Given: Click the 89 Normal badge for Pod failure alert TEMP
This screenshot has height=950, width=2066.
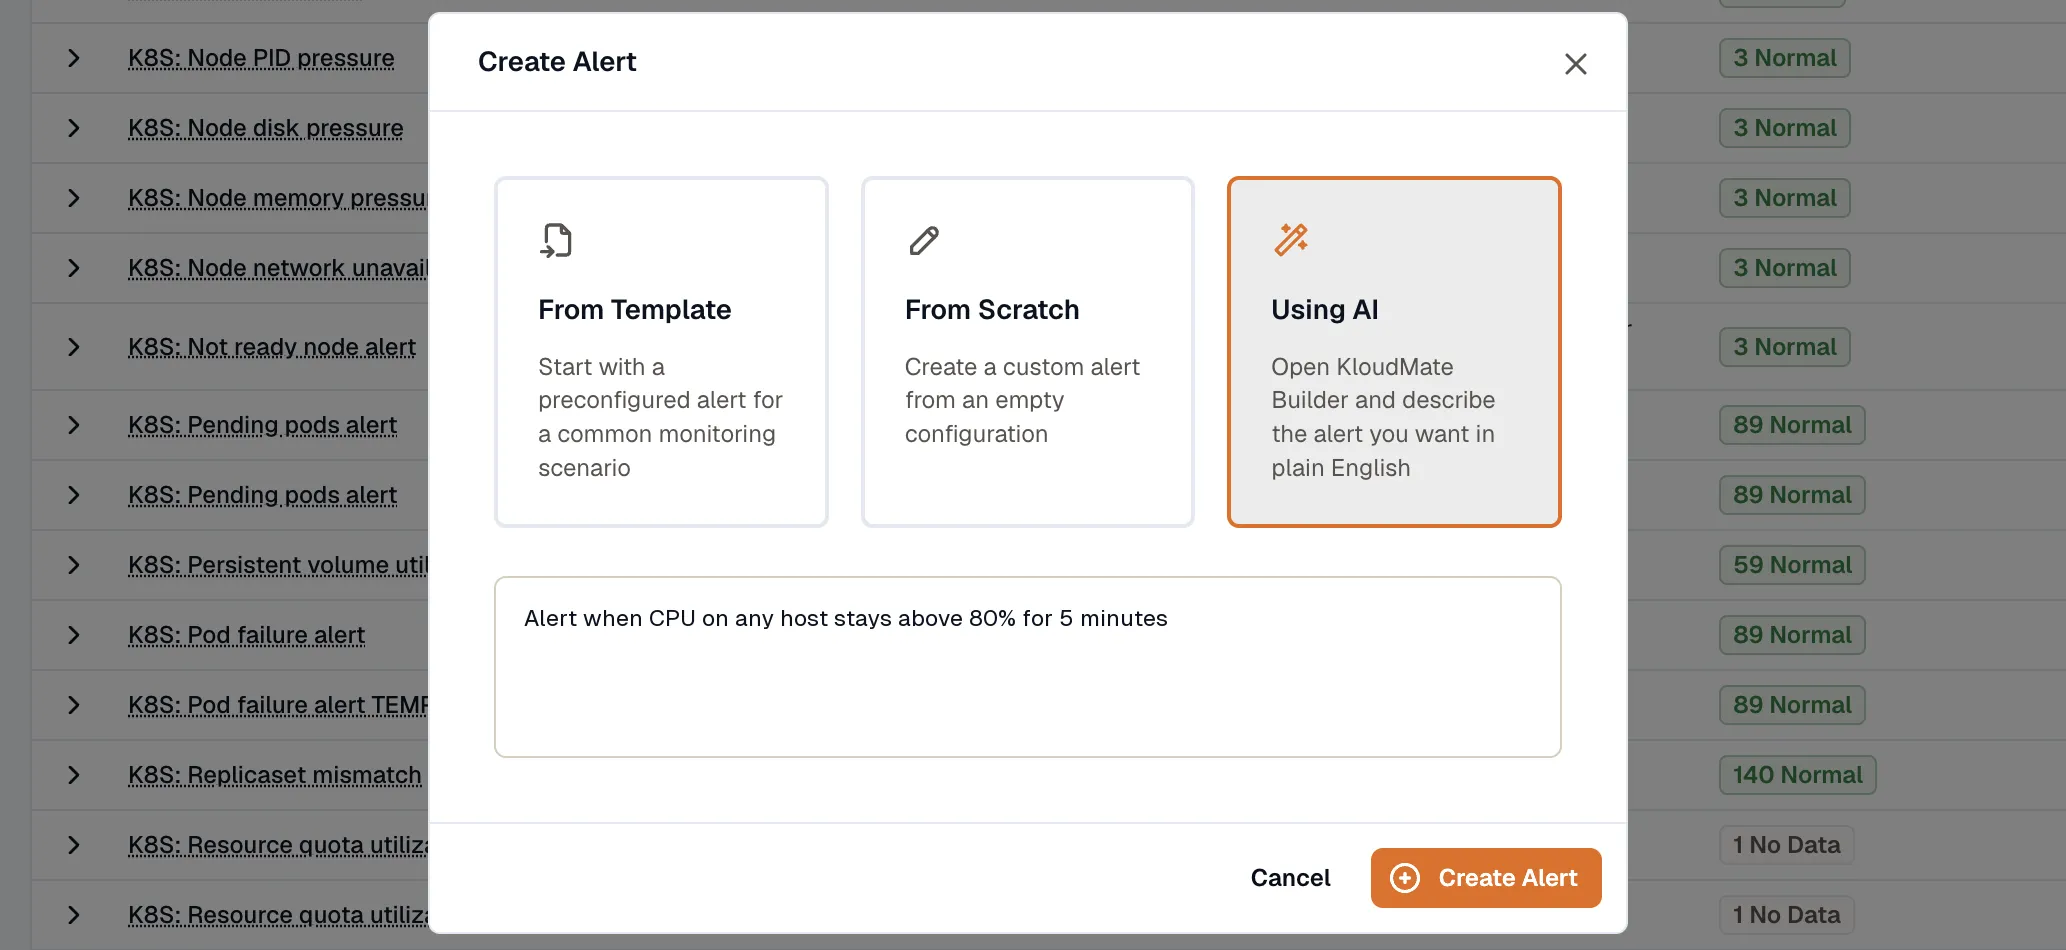Looking at the screenshot, I should click(1792, 705).
